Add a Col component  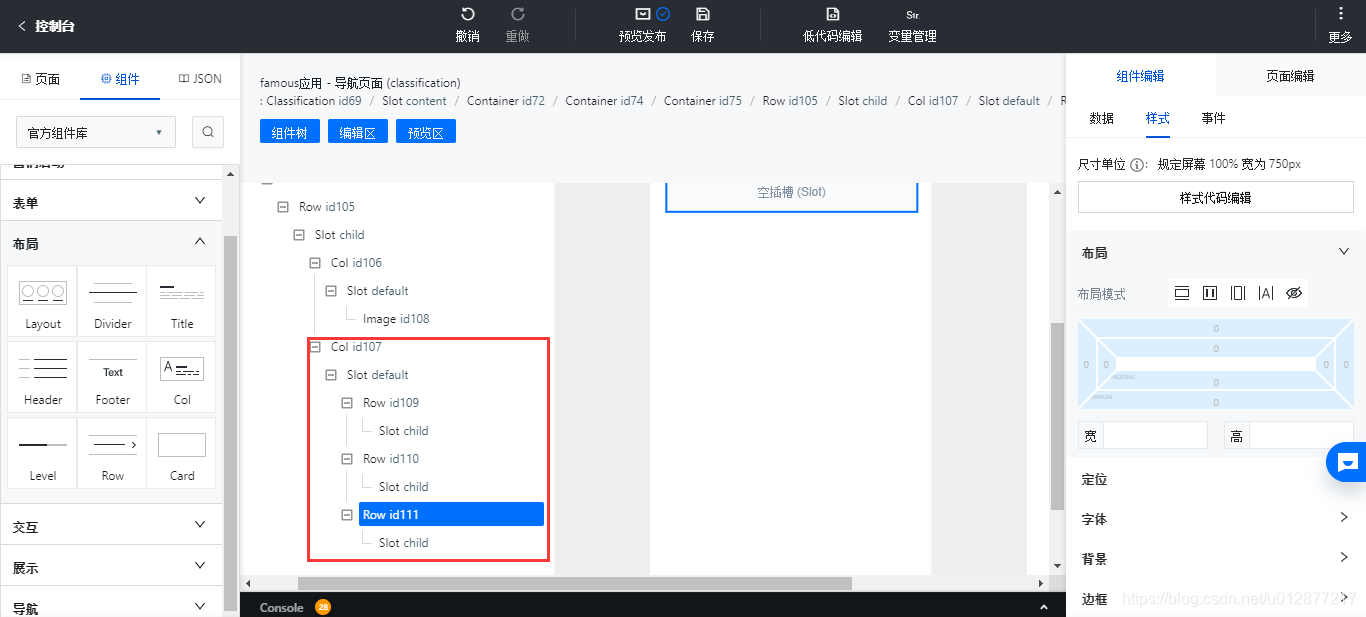pos(182,377)
